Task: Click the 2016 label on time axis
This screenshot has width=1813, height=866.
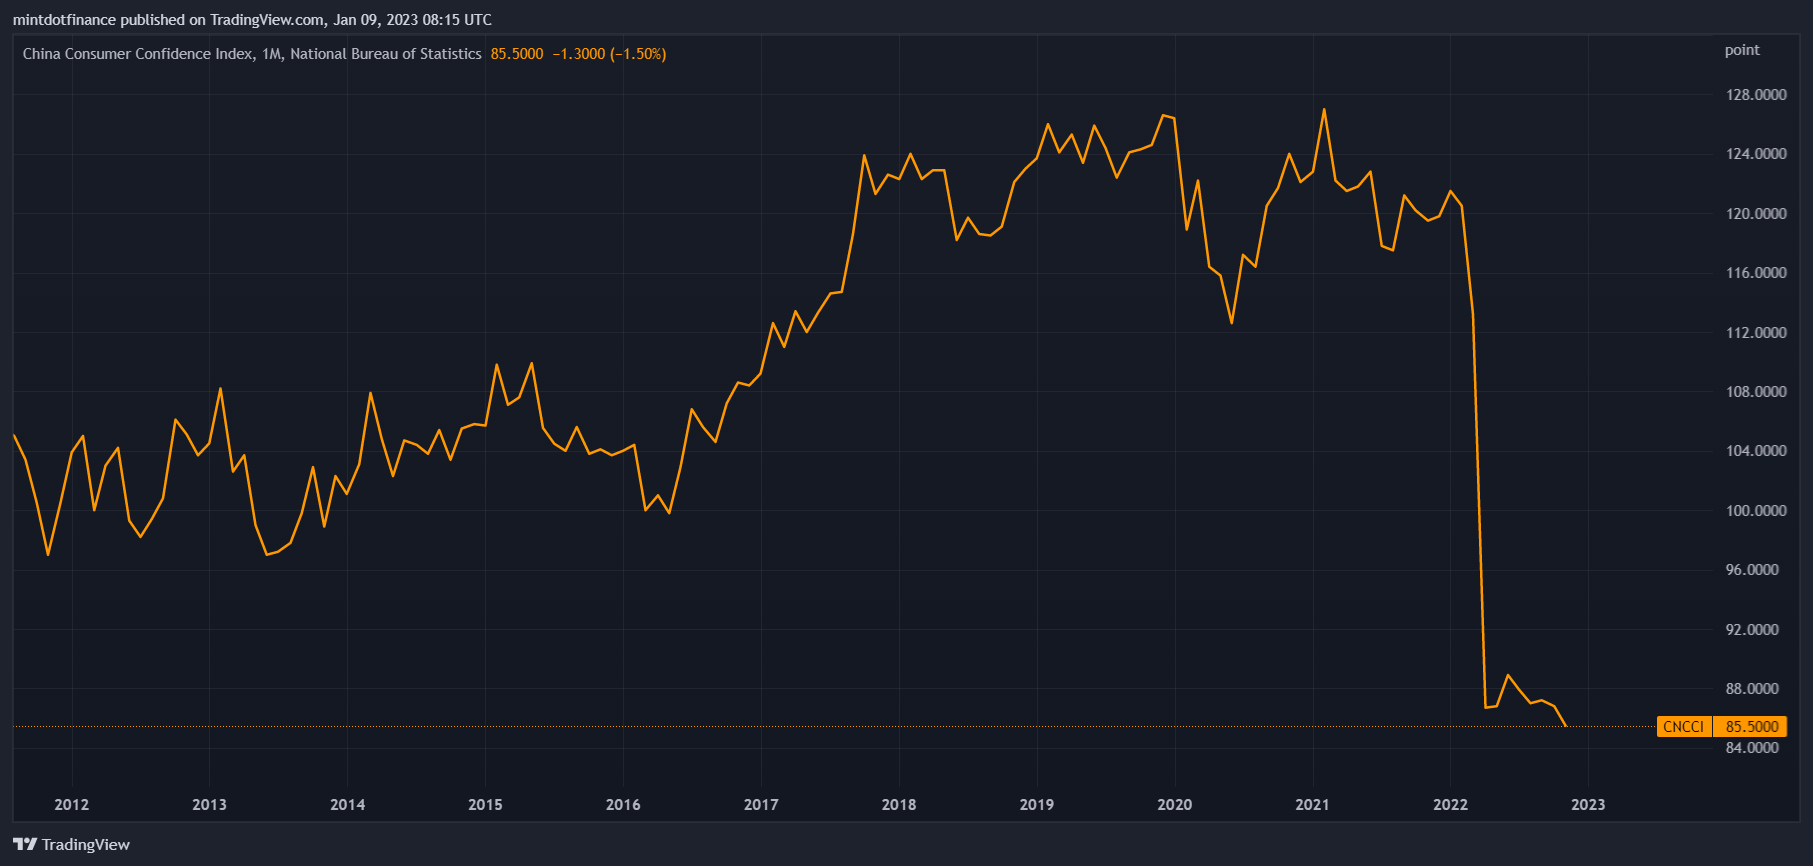Action: [x=623, y=805]
